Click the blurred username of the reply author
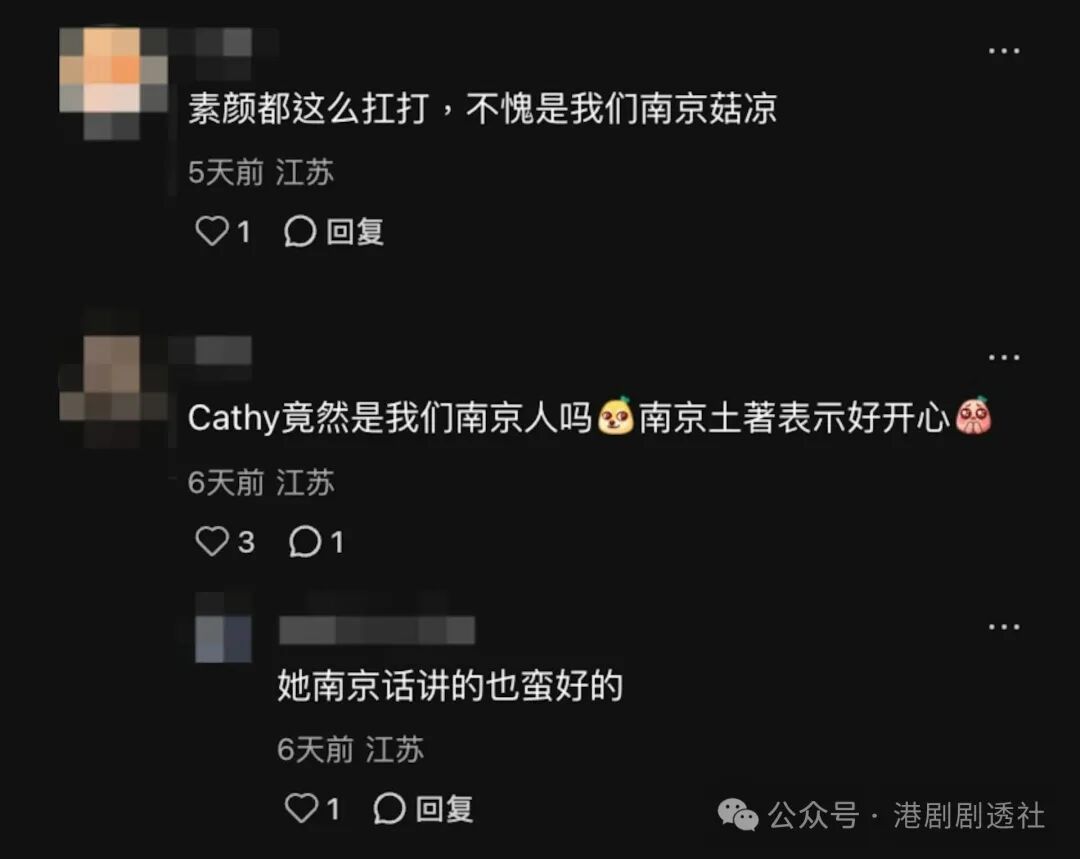This screenshot has width=1080, height=859. point(377,630)
